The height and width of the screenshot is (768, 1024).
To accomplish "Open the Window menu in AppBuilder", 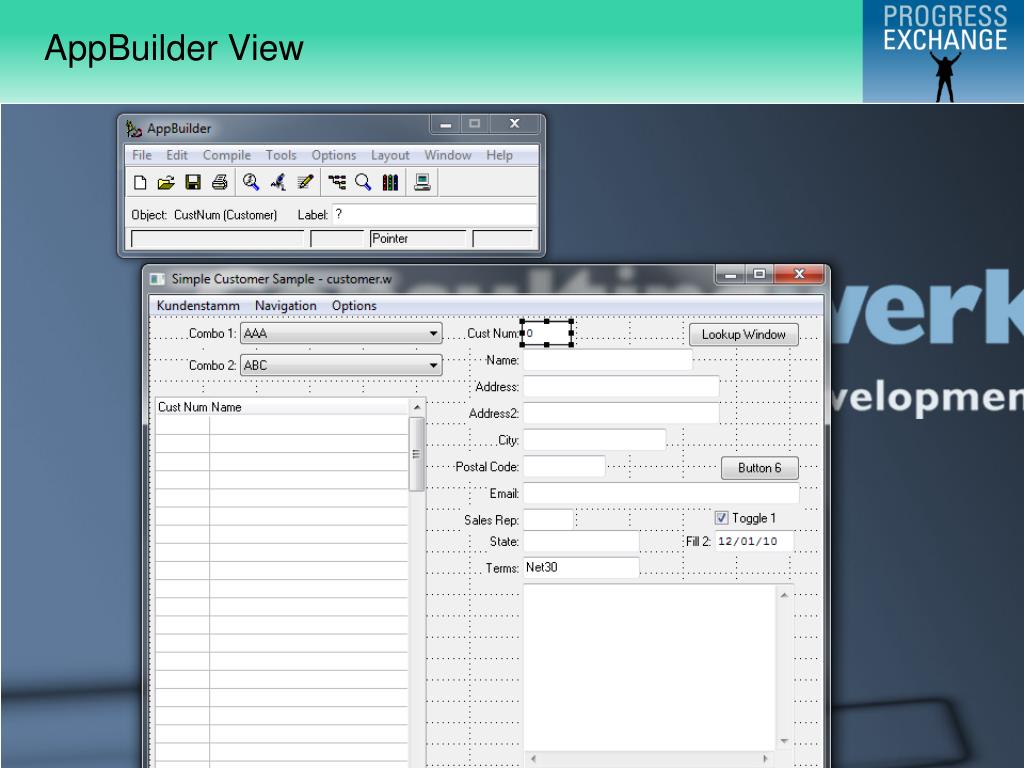I will pyautogui.click(x=448, y=155).
